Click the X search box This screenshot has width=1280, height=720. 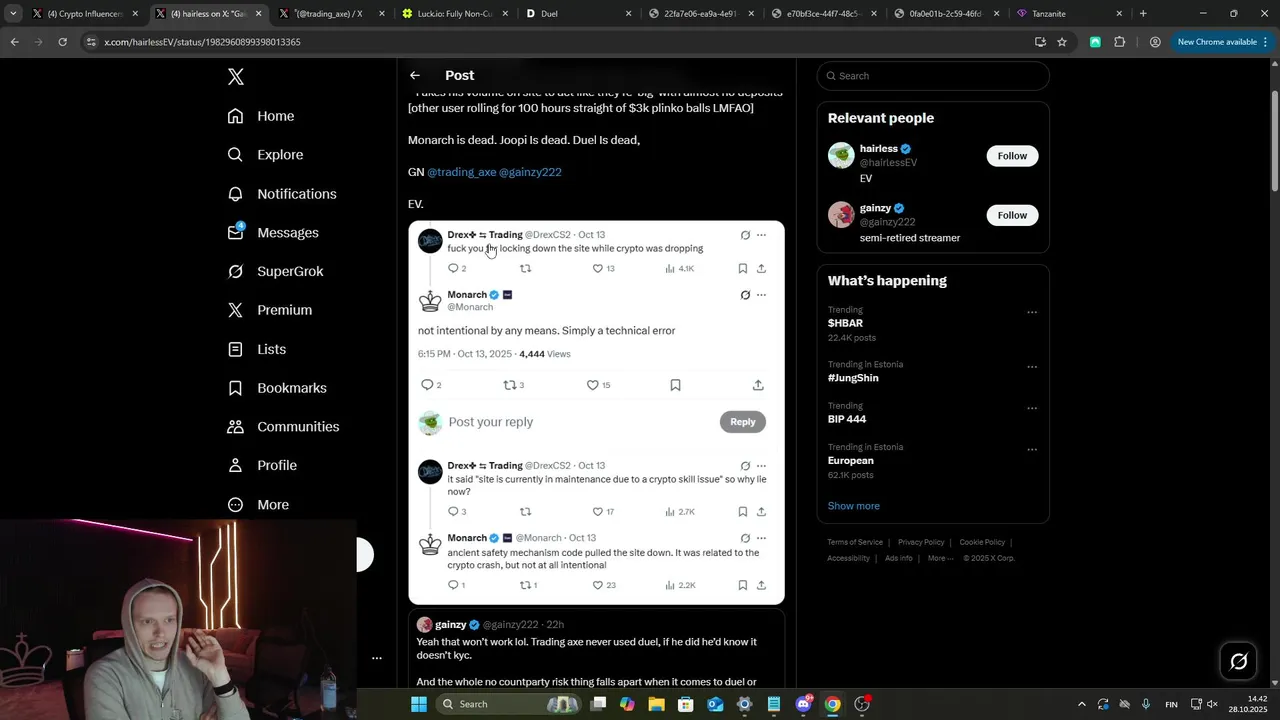tap(933, 76)
